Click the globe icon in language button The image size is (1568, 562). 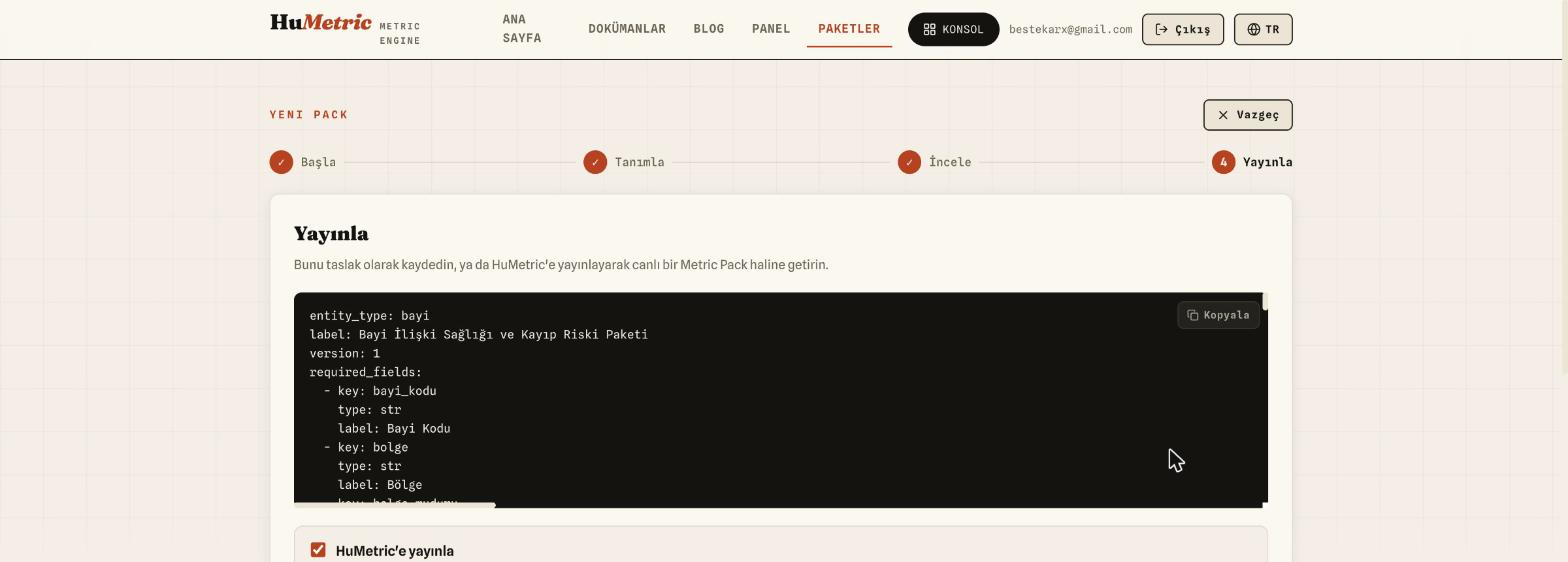(1254, 30)
